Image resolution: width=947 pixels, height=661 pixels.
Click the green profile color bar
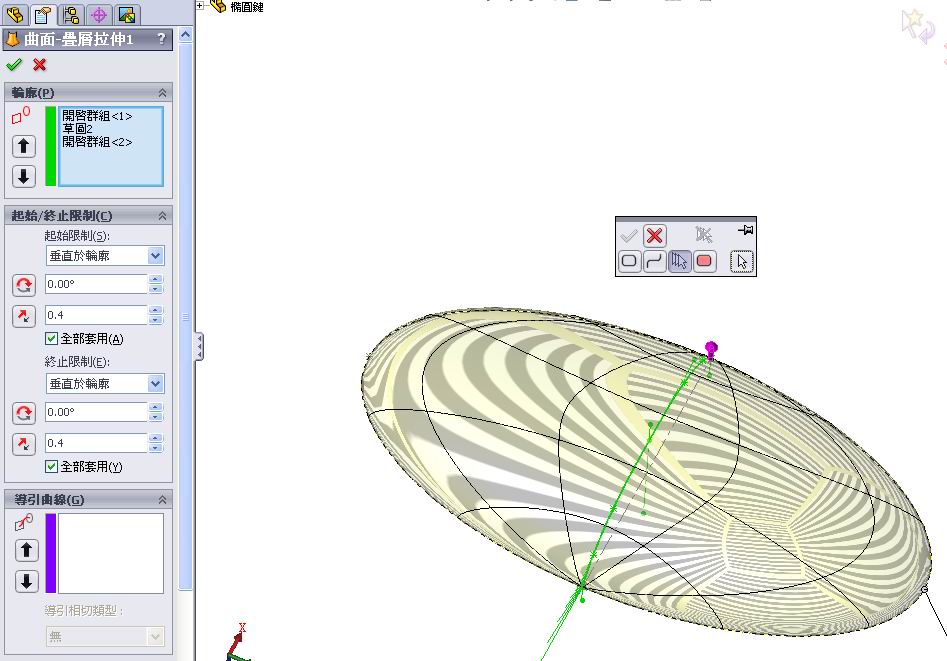click(x=51, y=146)
